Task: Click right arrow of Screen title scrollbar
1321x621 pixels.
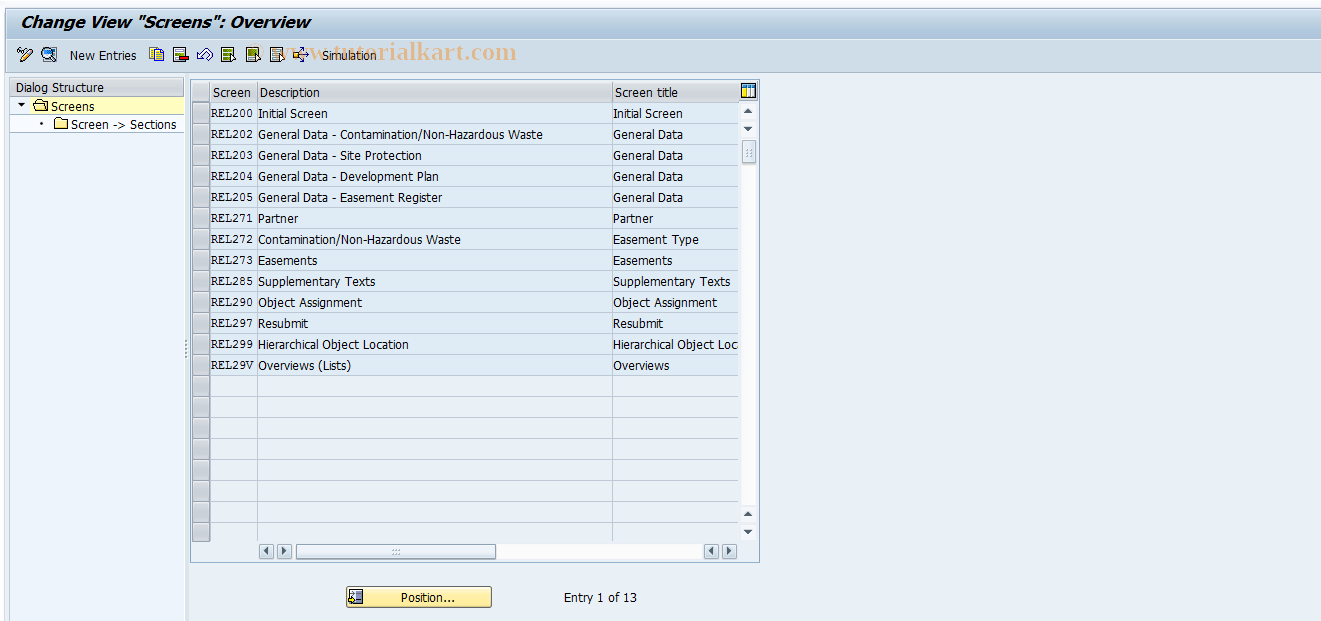Action: [x=729, y=551]
